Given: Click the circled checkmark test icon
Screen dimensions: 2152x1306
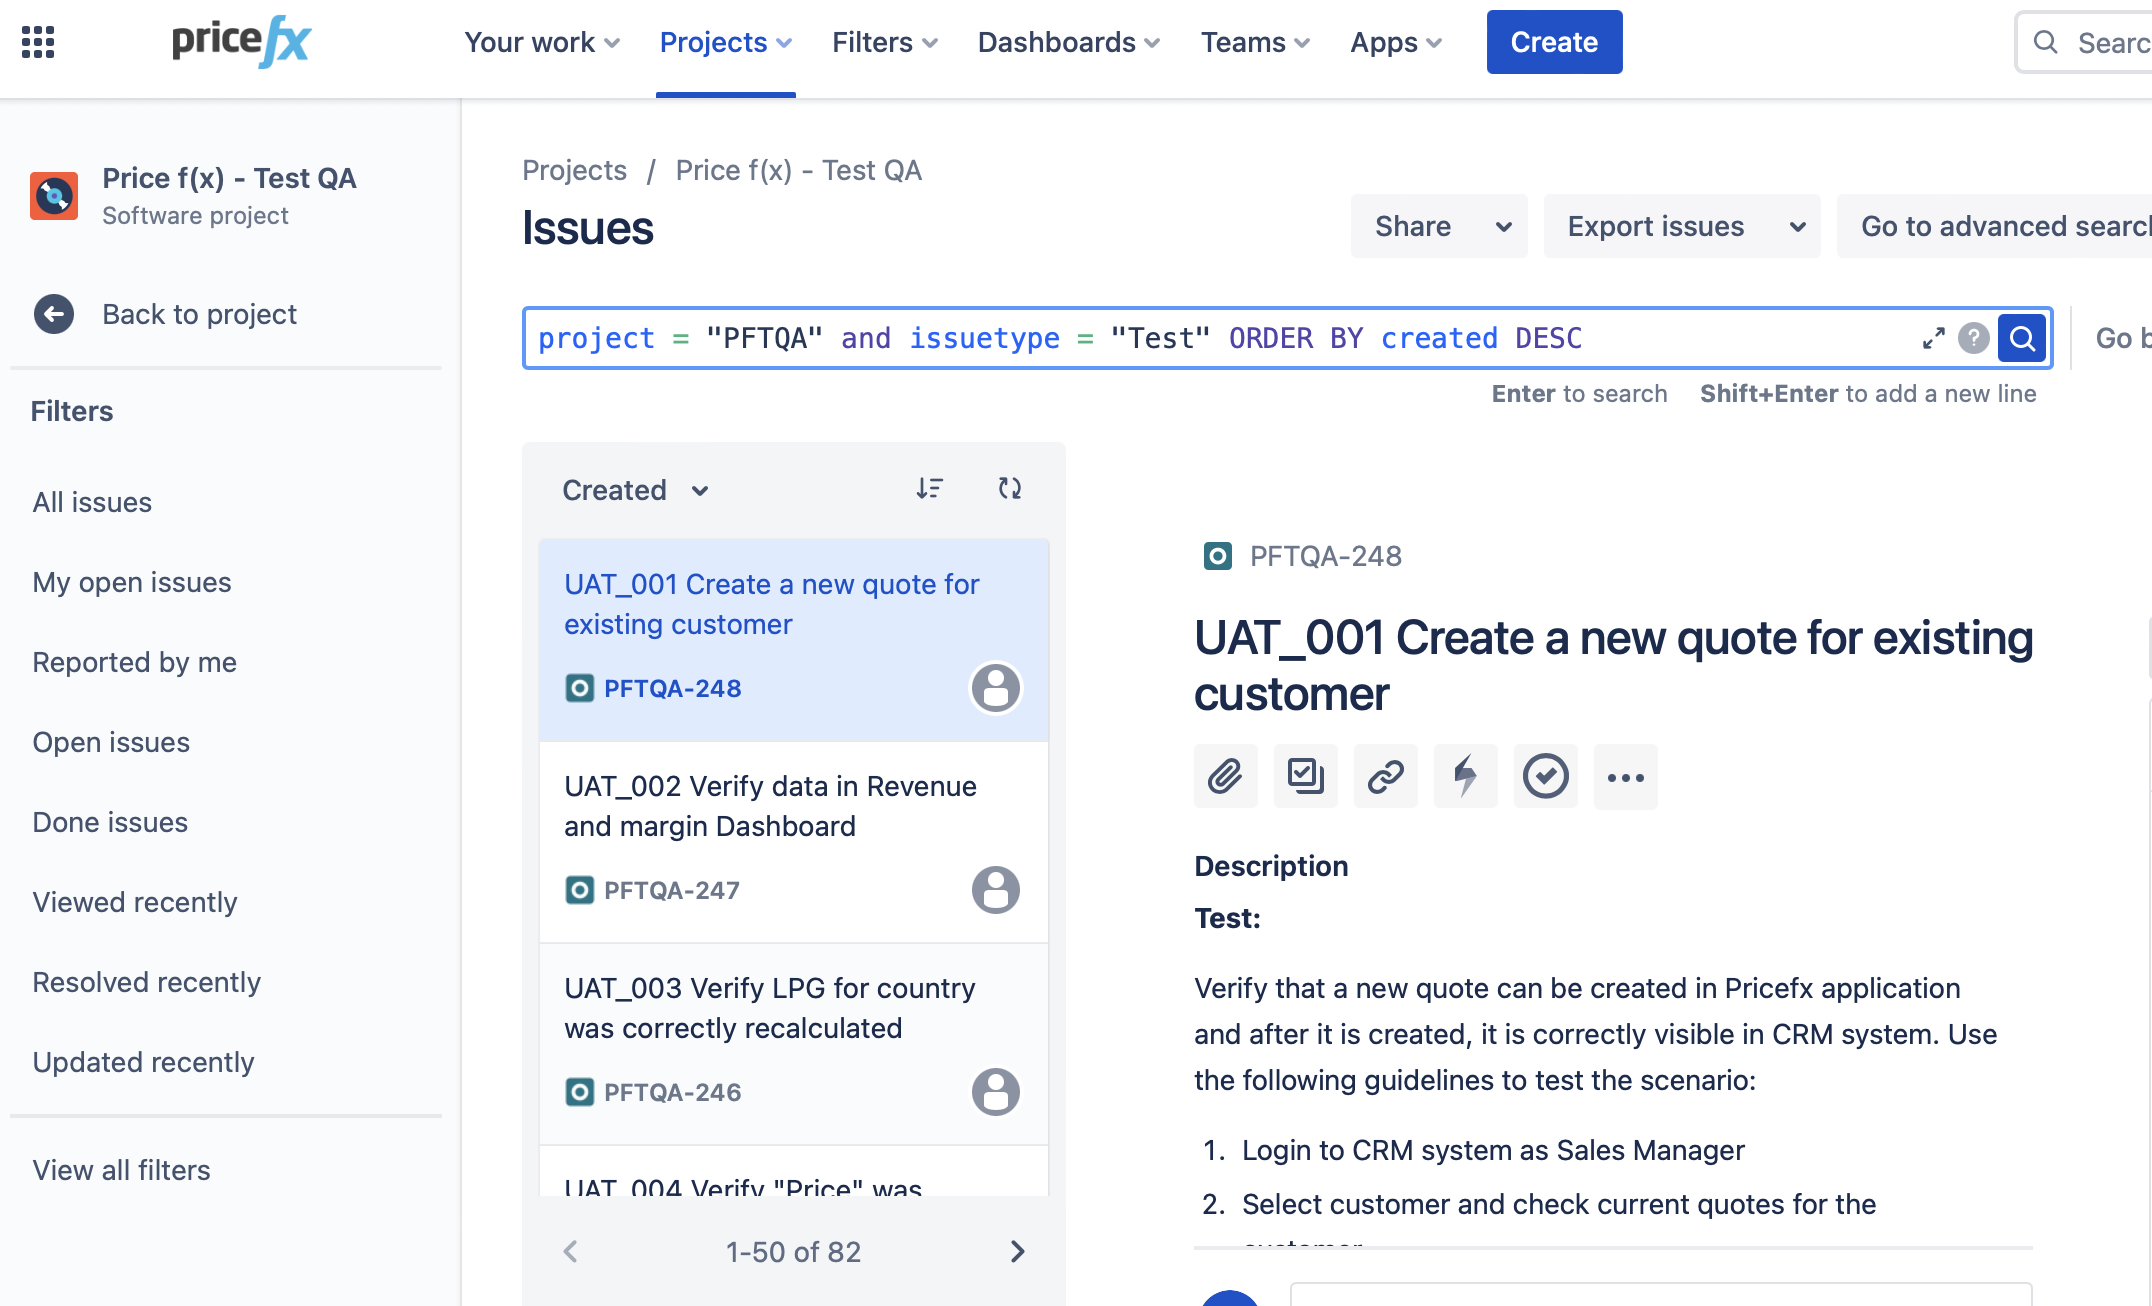Looking at the screenshot, I should click(x=1545, y=776).
